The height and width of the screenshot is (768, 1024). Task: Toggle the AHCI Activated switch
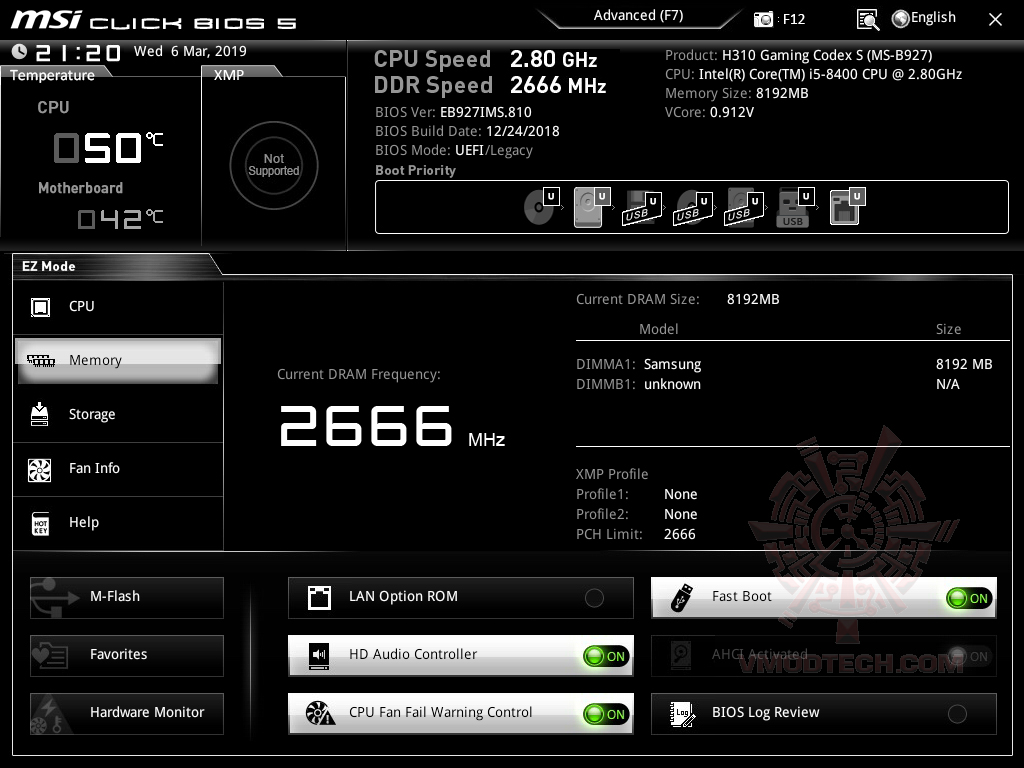pos(969,656)
